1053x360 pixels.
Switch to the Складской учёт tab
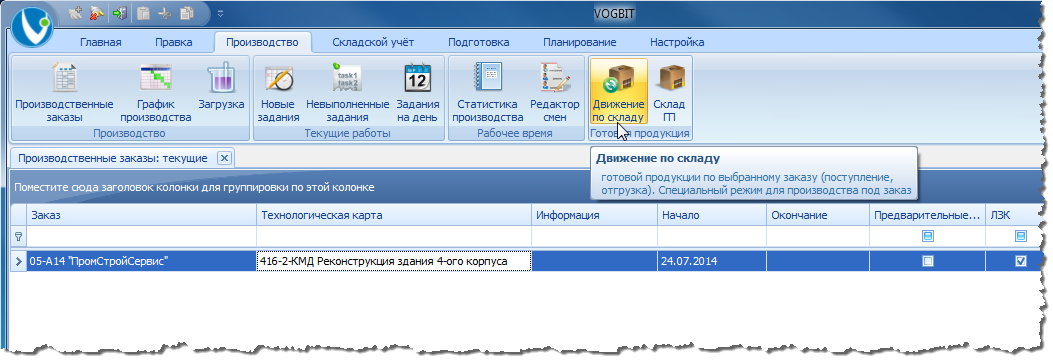tap(373, 42)
